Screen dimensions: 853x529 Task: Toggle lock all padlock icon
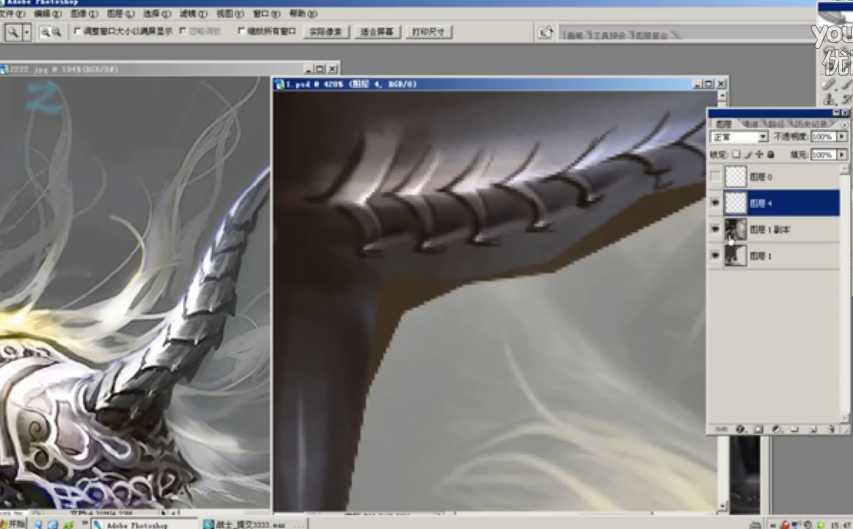pos(771,155)
